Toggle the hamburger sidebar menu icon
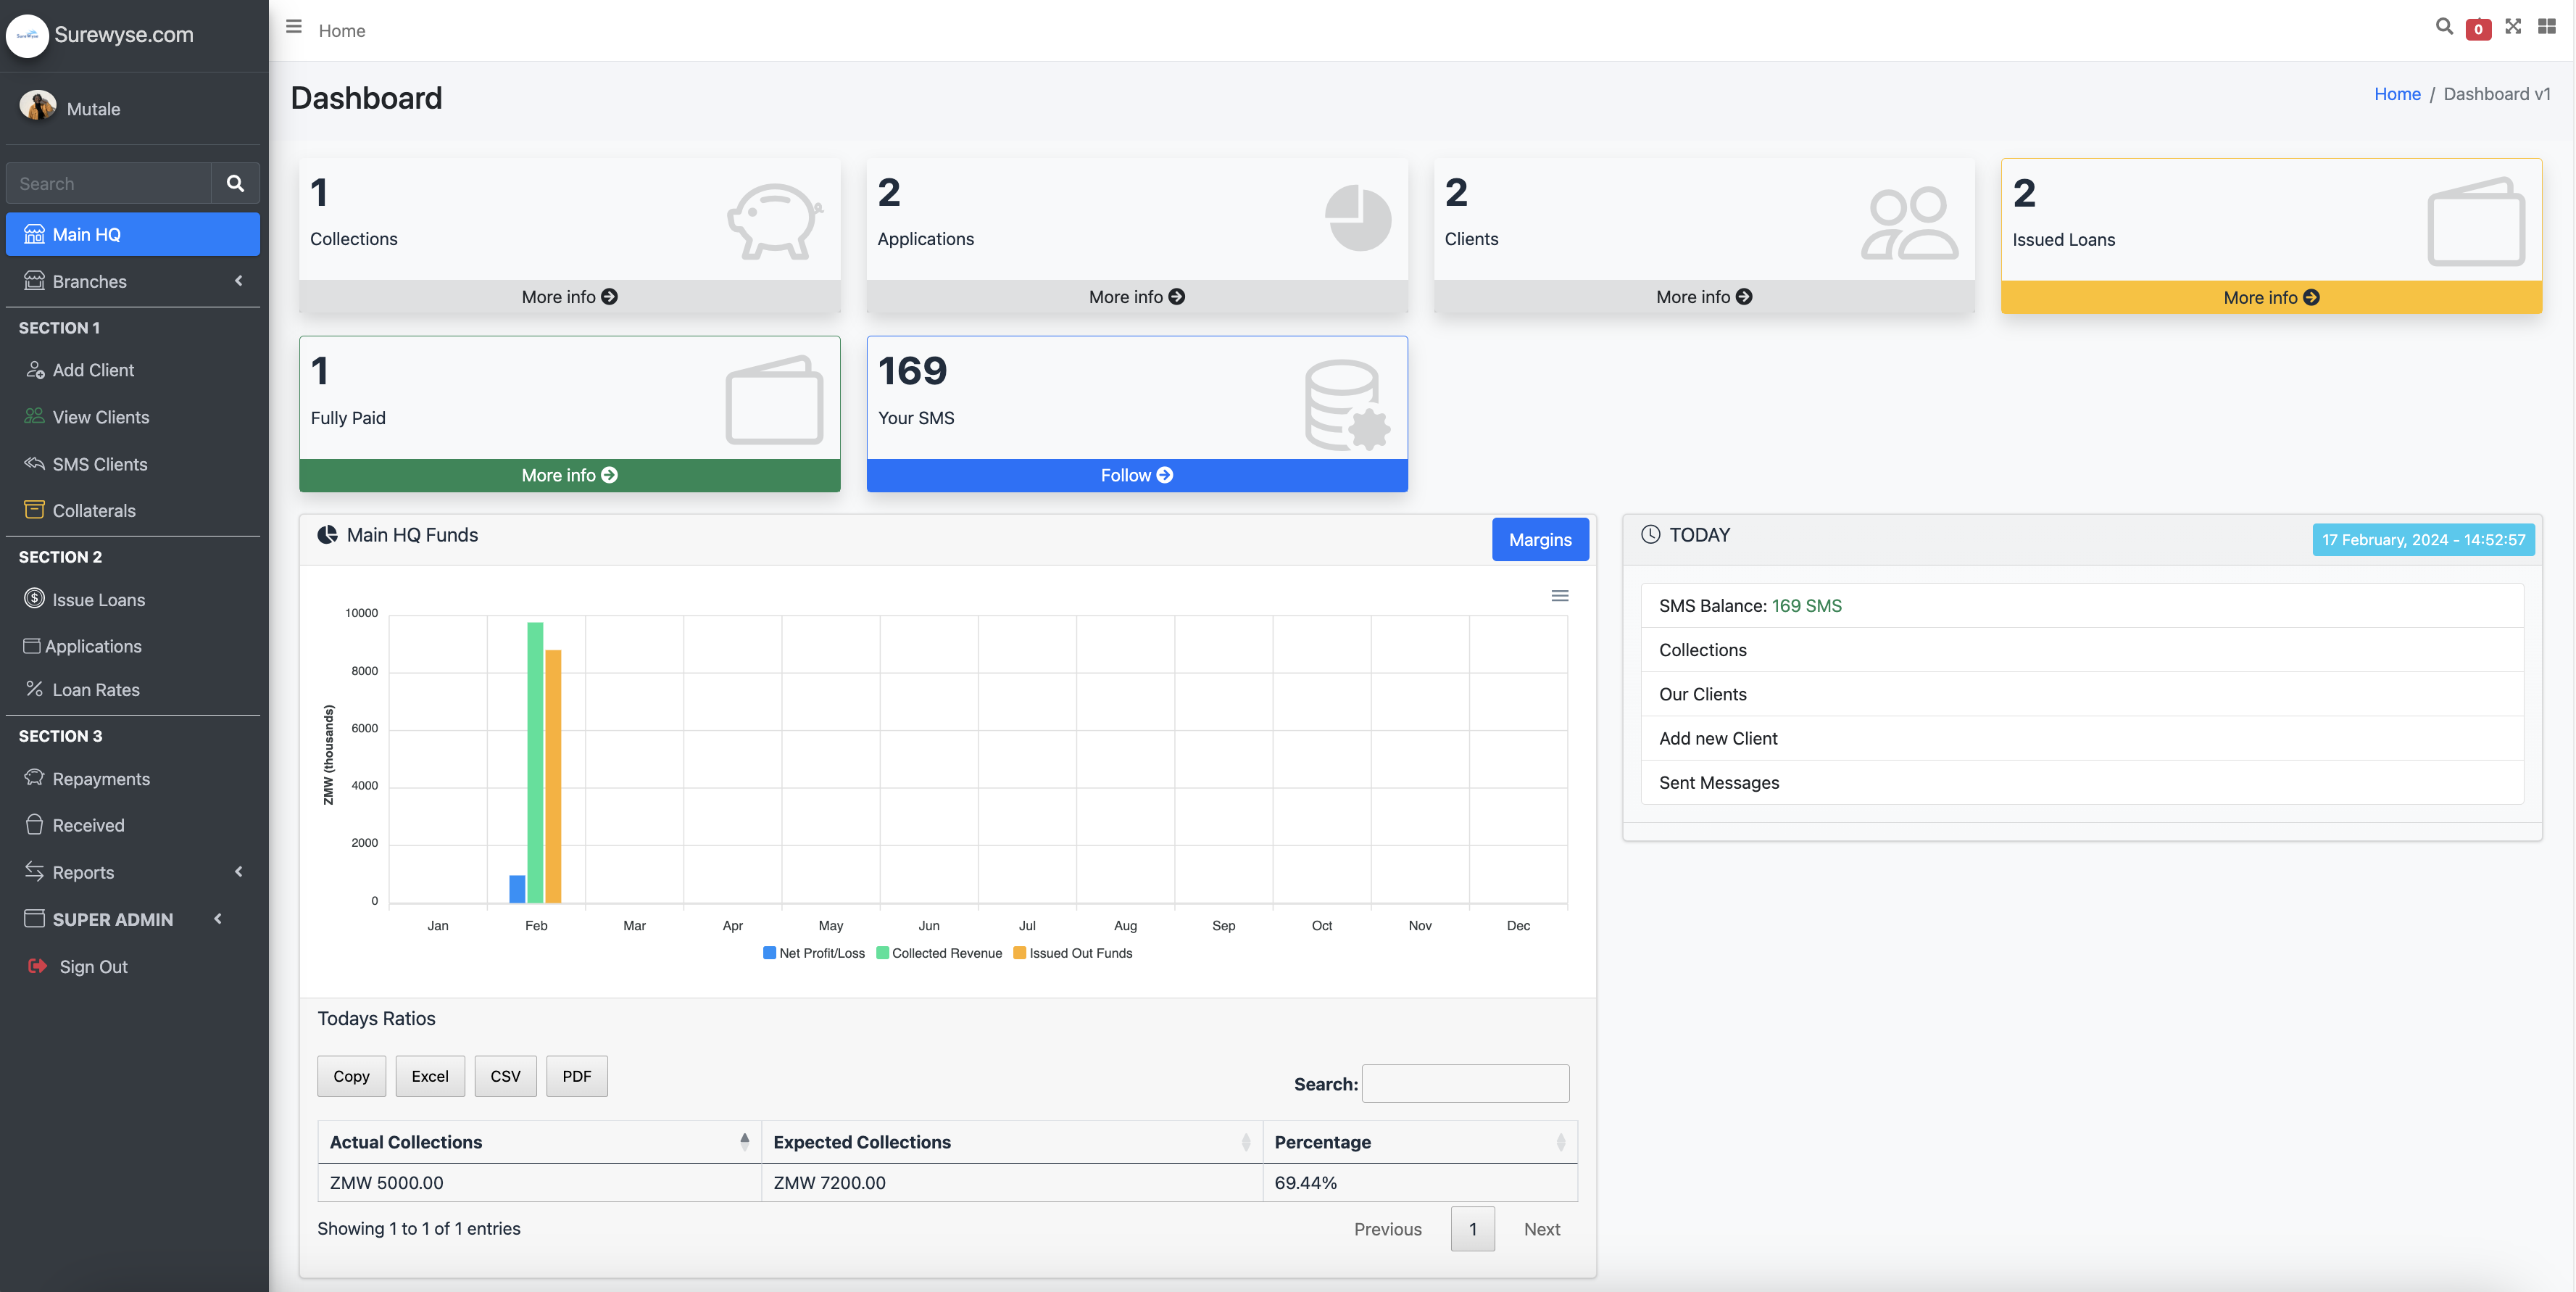 pos(293,27)
